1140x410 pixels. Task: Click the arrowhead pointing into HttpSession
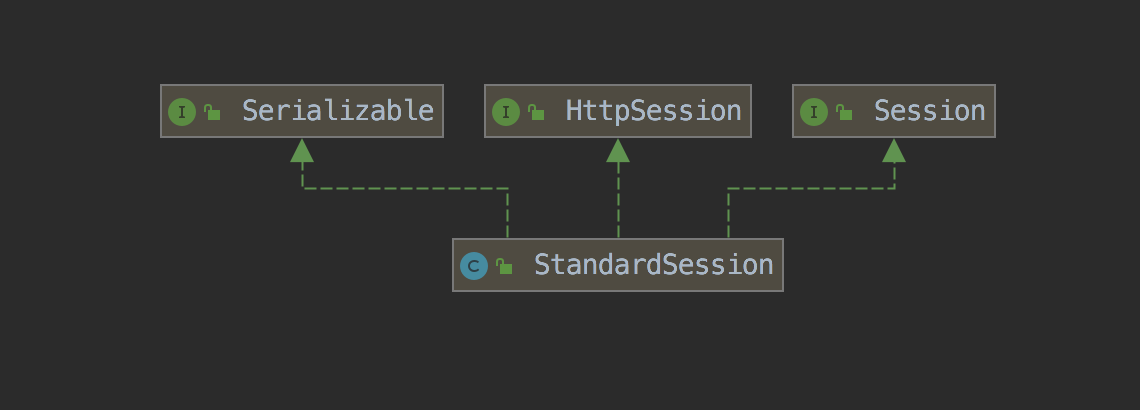pyautogui.click(x=618, y=150)
